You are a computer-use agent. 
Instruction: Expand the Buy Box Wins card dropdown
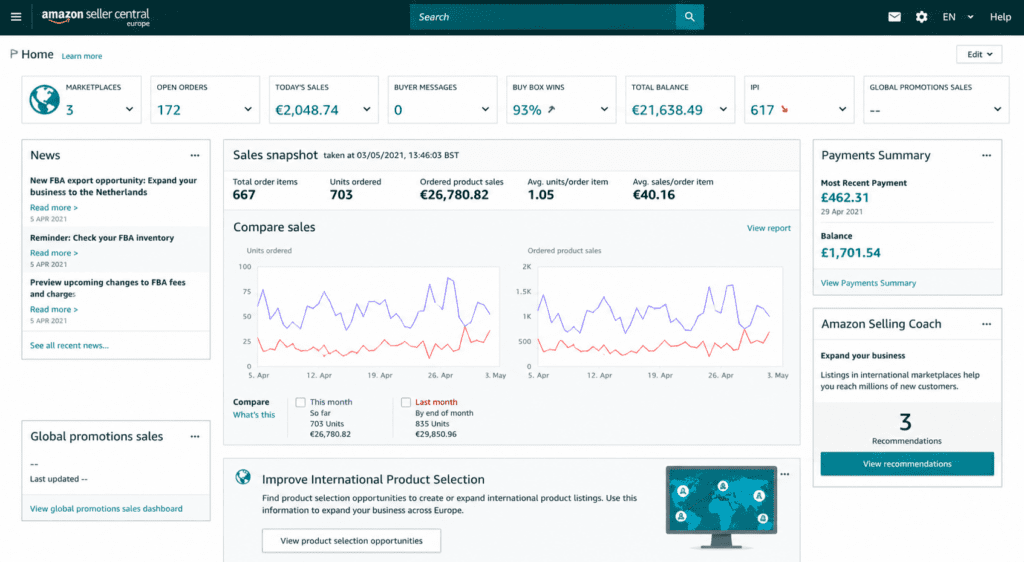(x=604, y=110)
